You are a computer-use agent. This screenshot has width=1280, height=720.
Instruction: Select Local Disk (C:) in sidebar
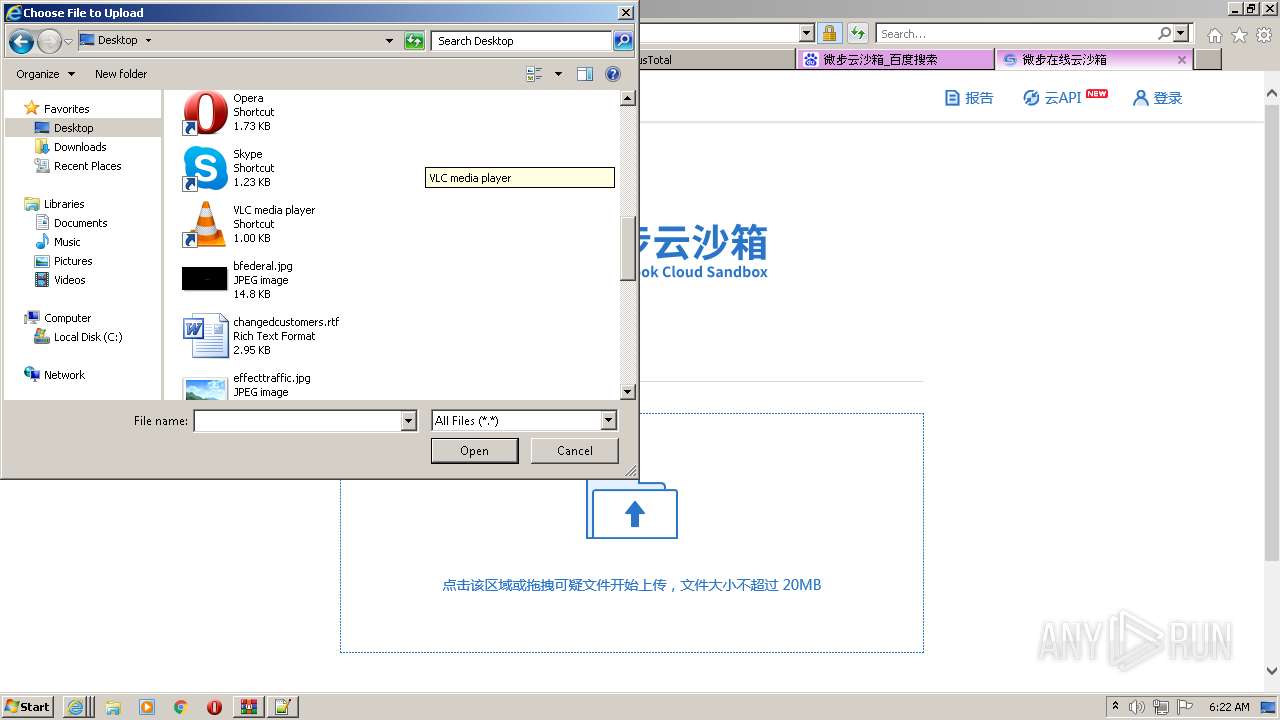(x=88, y=337)
